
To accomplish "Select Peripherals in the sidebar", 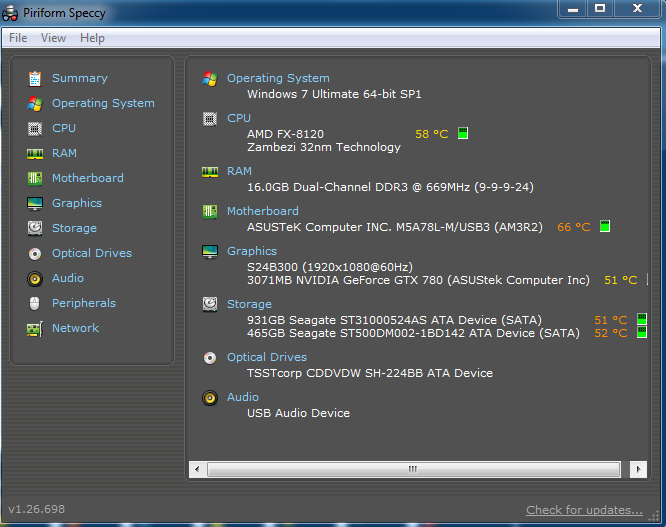I will (x=84, y=304).
